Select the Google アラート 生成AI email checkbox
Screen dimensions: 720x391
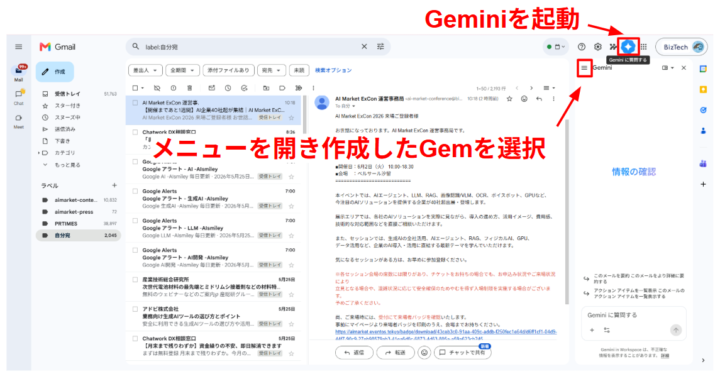135,191
